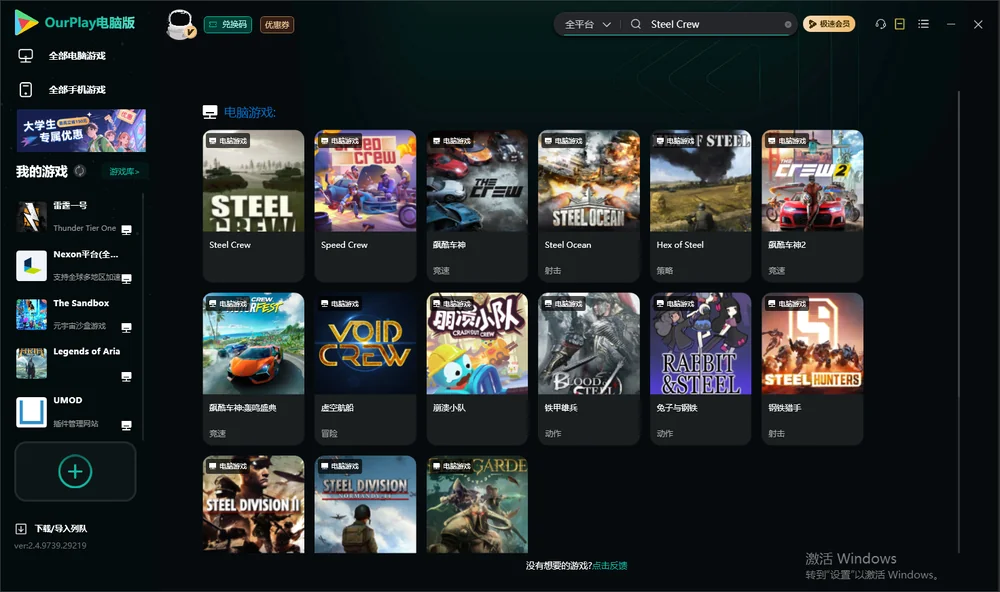Refresh my games list icon
The width and height of the screenshot is (1000, 592).
(x=80, y=171)
